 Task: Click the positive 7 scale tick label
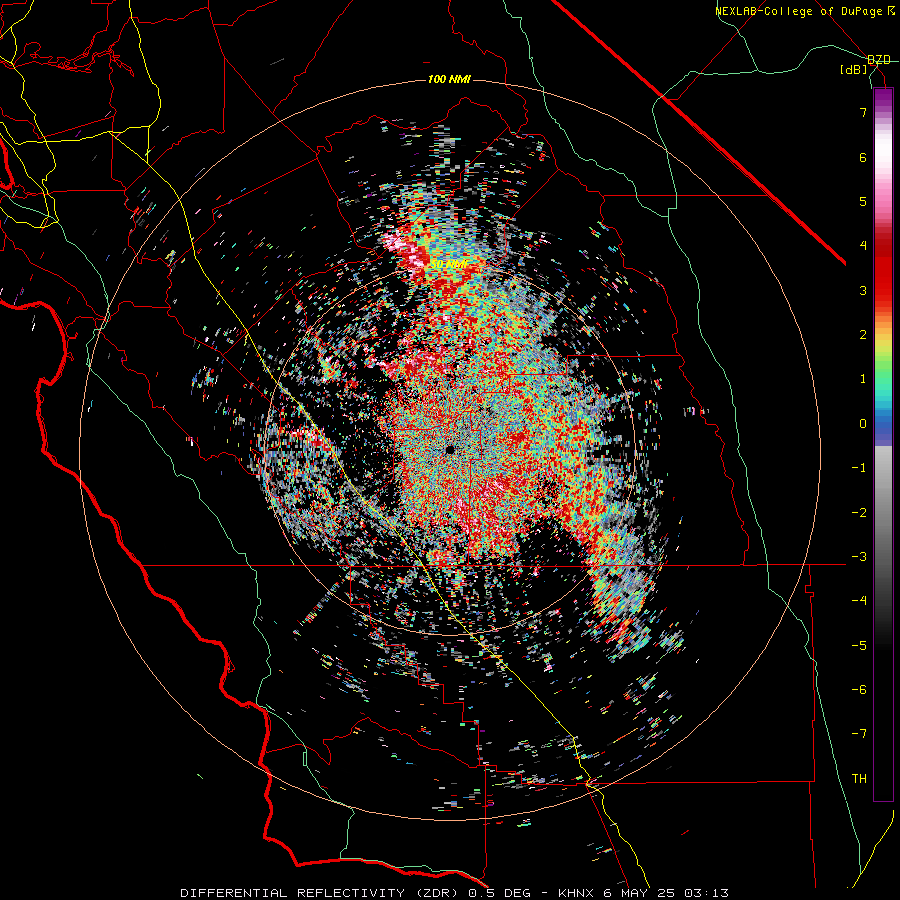coord(863,112)
